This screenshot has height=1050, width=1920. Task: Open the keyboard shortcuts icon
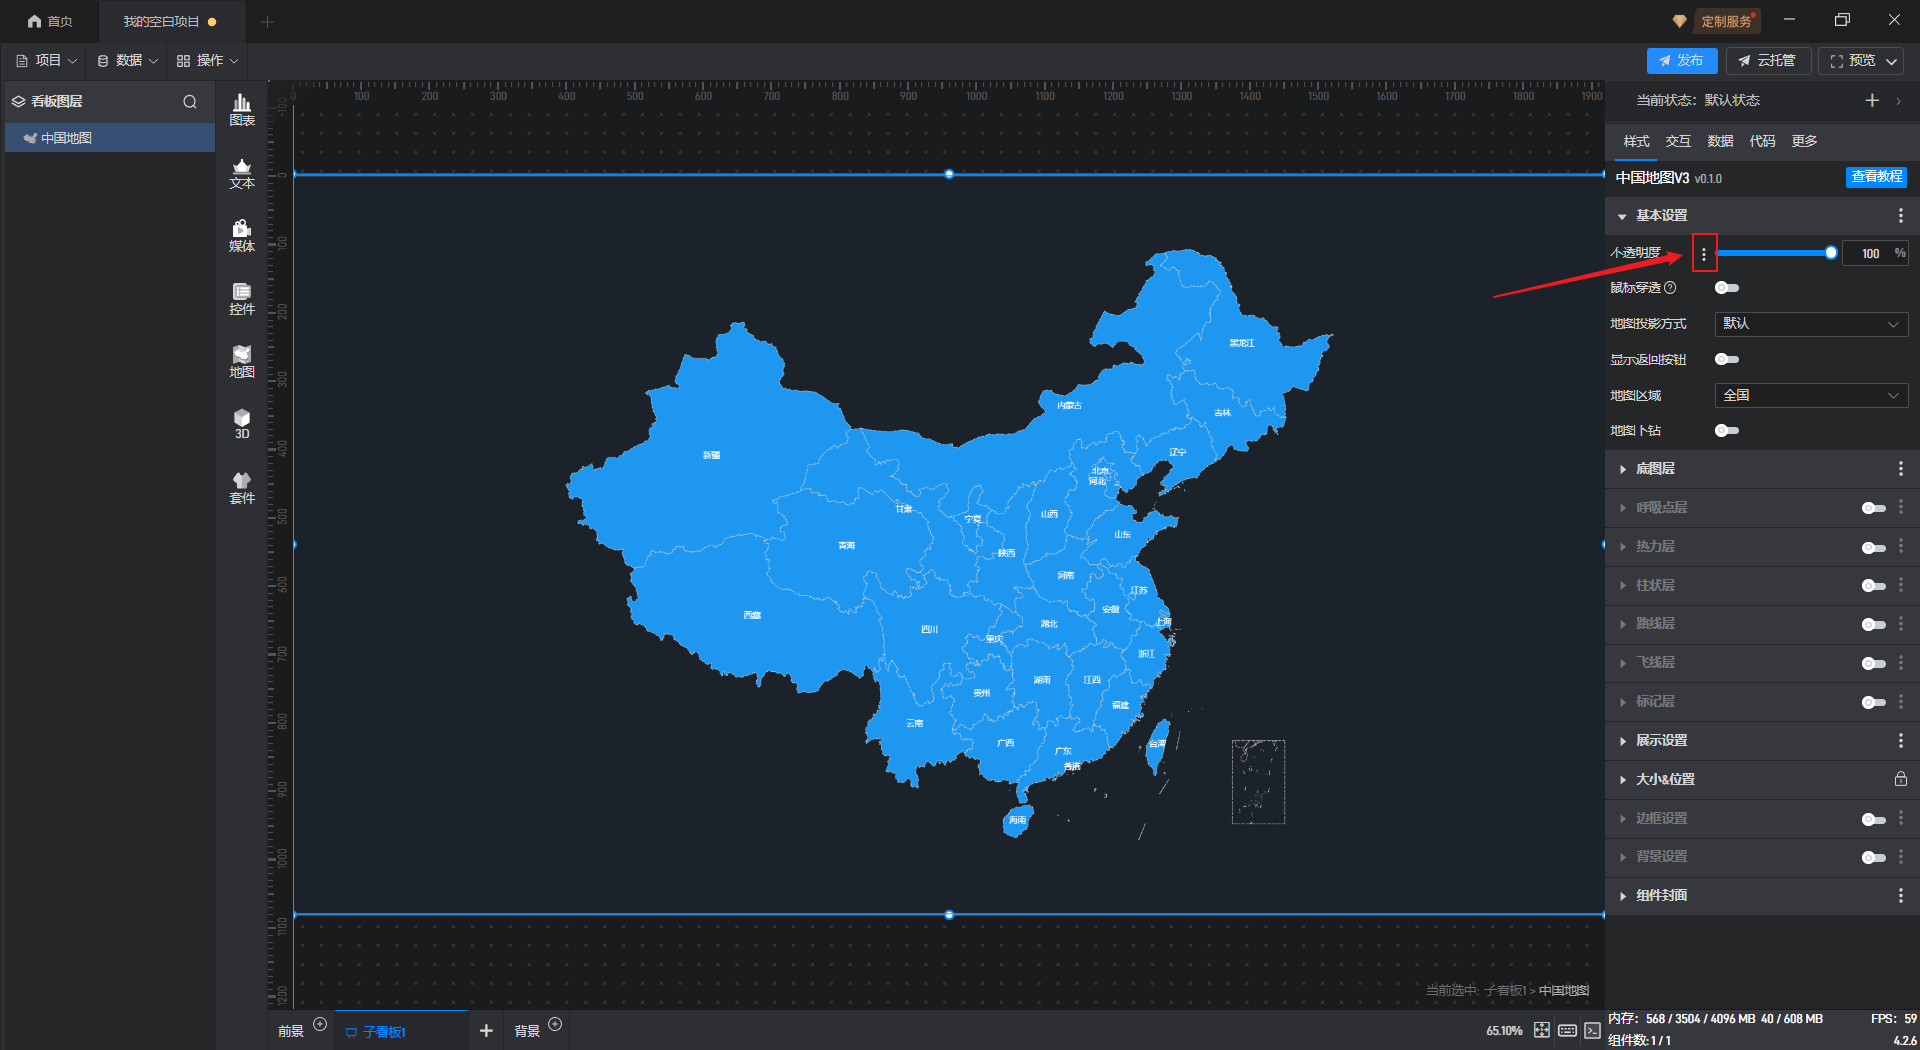[x=1567, y=1030]
